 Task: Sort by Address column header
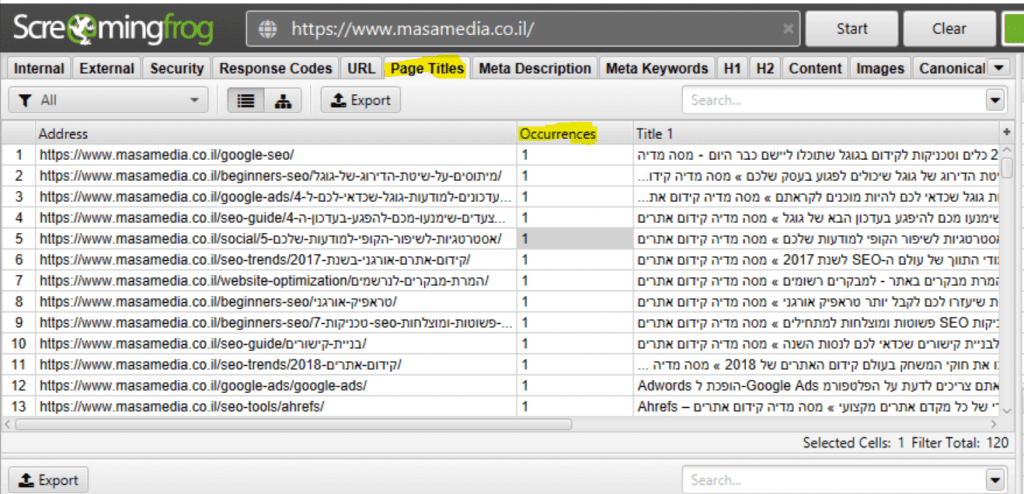coord(276,133)
